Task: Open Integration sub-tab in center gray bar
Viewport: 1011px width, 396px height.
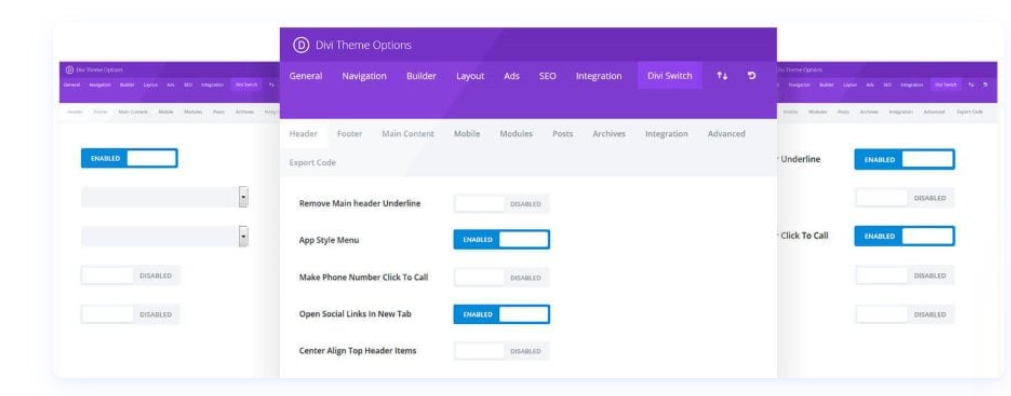Action: coord(666,134)
